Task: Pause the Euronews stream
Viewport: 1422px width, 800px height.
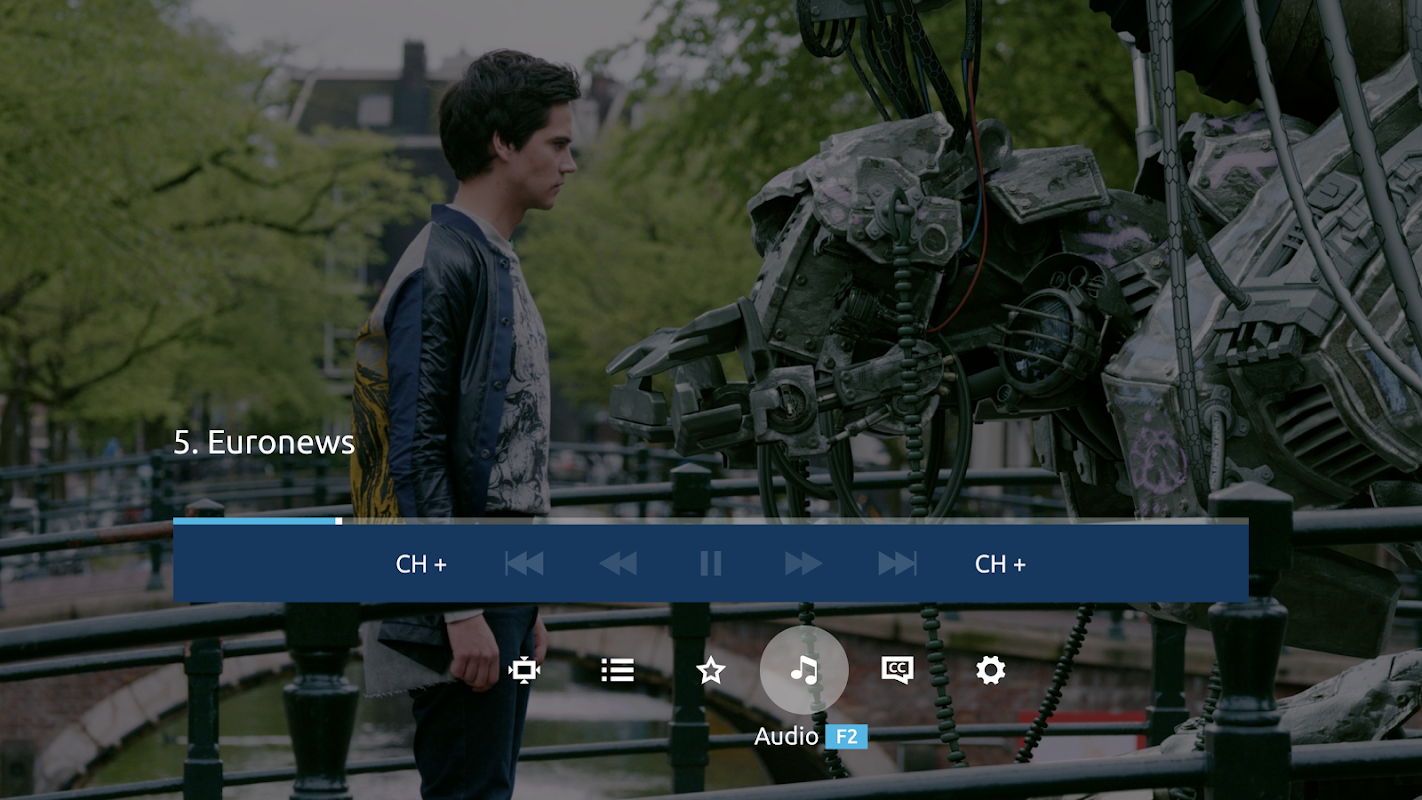Action: [x=711, y=564]
